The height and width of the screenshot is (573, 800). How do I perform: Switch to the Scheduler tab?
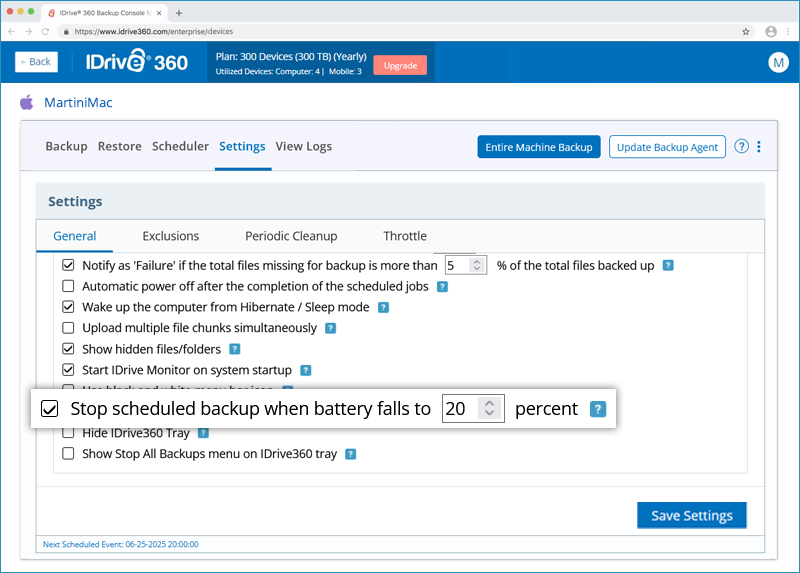coord(181,146)
